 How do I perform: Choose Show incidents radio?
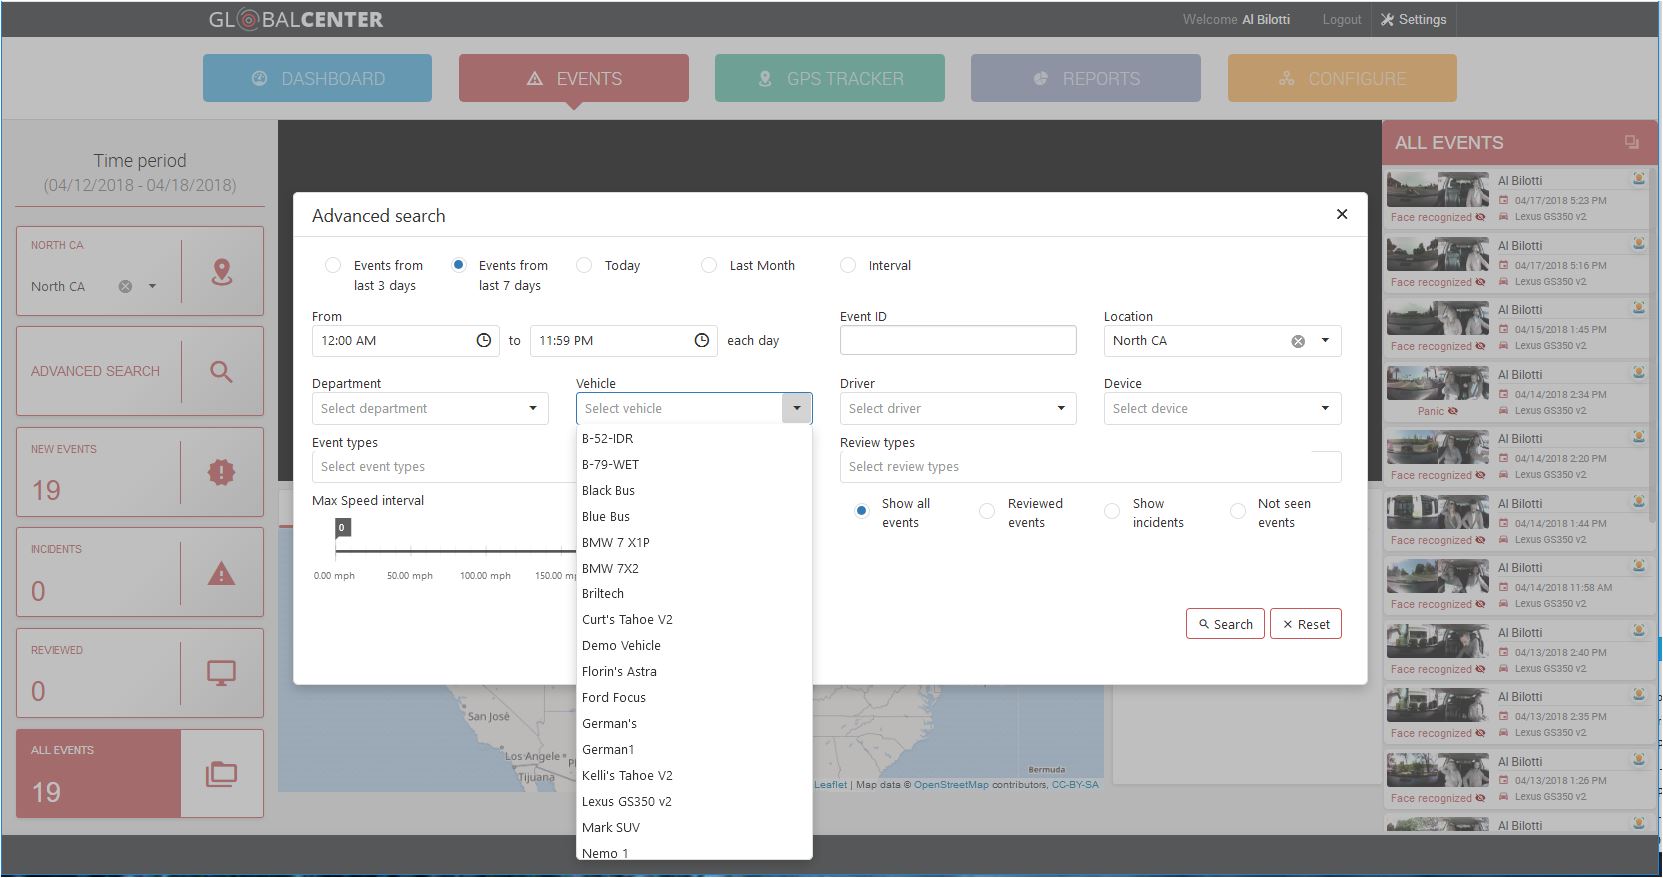[1112, 511]
